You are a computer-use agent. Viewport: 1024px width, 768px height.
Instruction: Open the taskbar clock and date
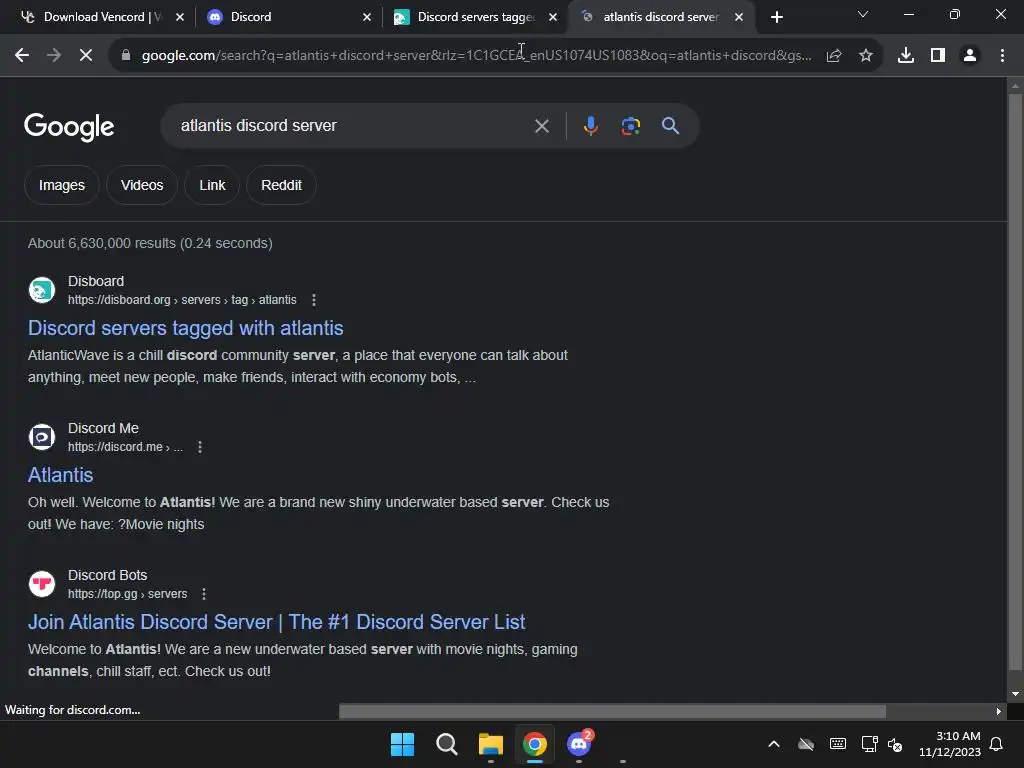(x=950, y=744)
